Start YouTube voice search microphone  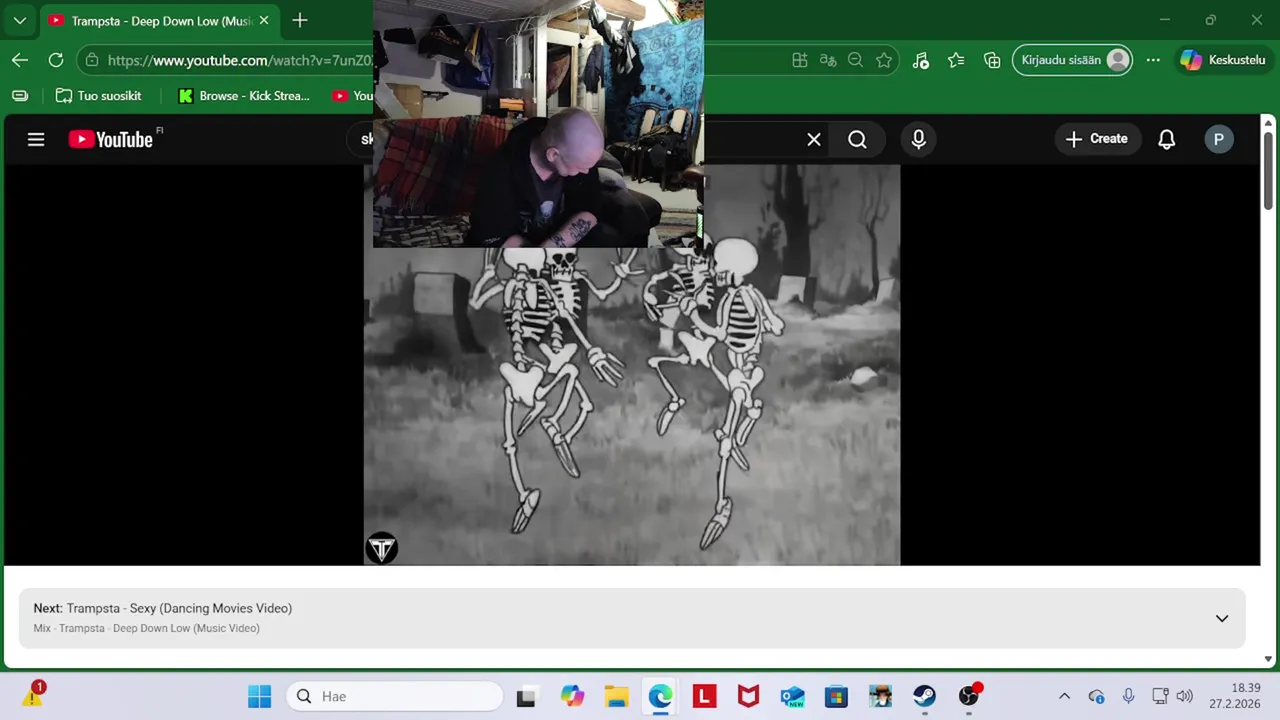coord(919,139)
